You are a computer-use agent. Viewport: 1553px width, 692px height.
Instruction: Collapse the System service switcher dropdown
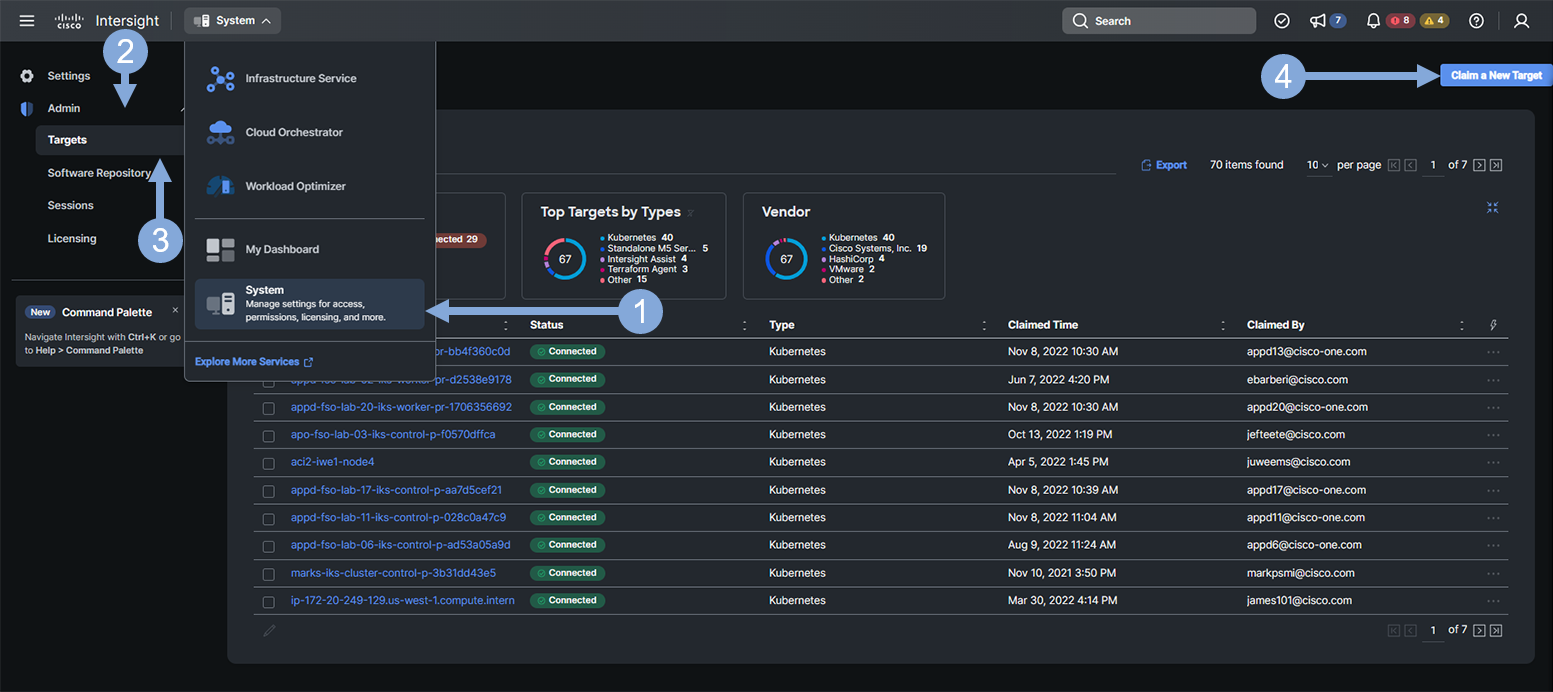tap(232, 21)
